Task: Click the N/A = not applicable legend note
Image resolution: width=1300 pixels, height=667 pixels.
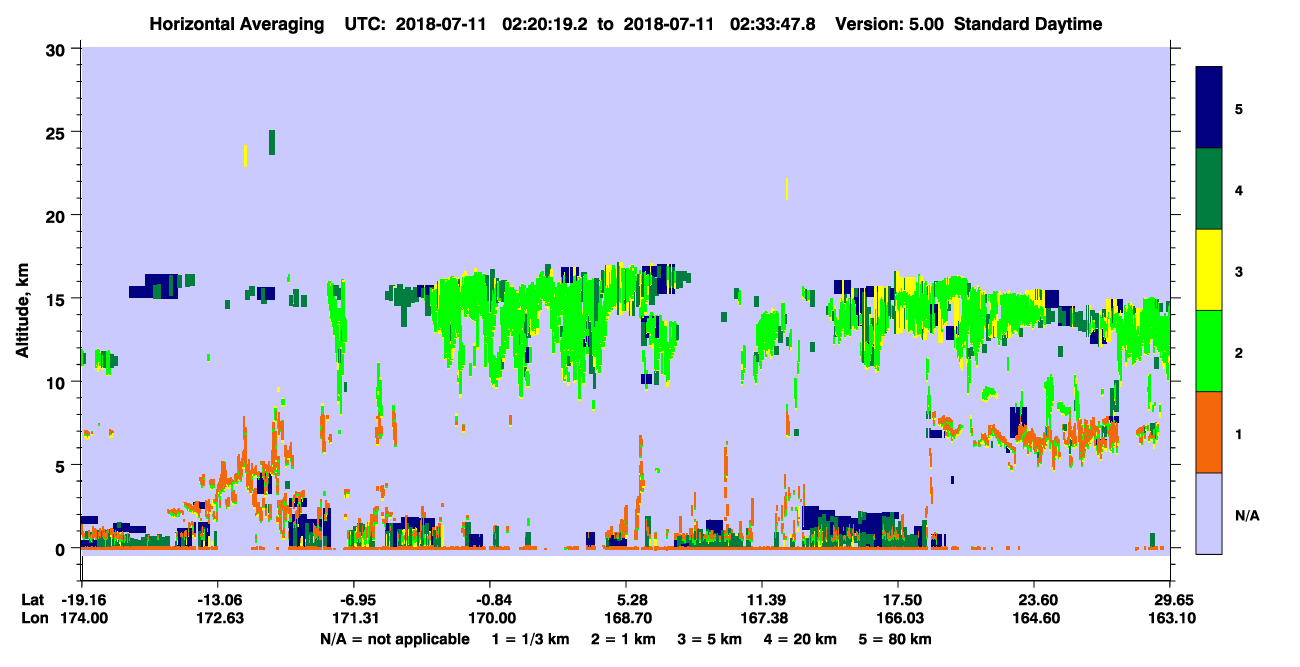Action: coord(394,639)
